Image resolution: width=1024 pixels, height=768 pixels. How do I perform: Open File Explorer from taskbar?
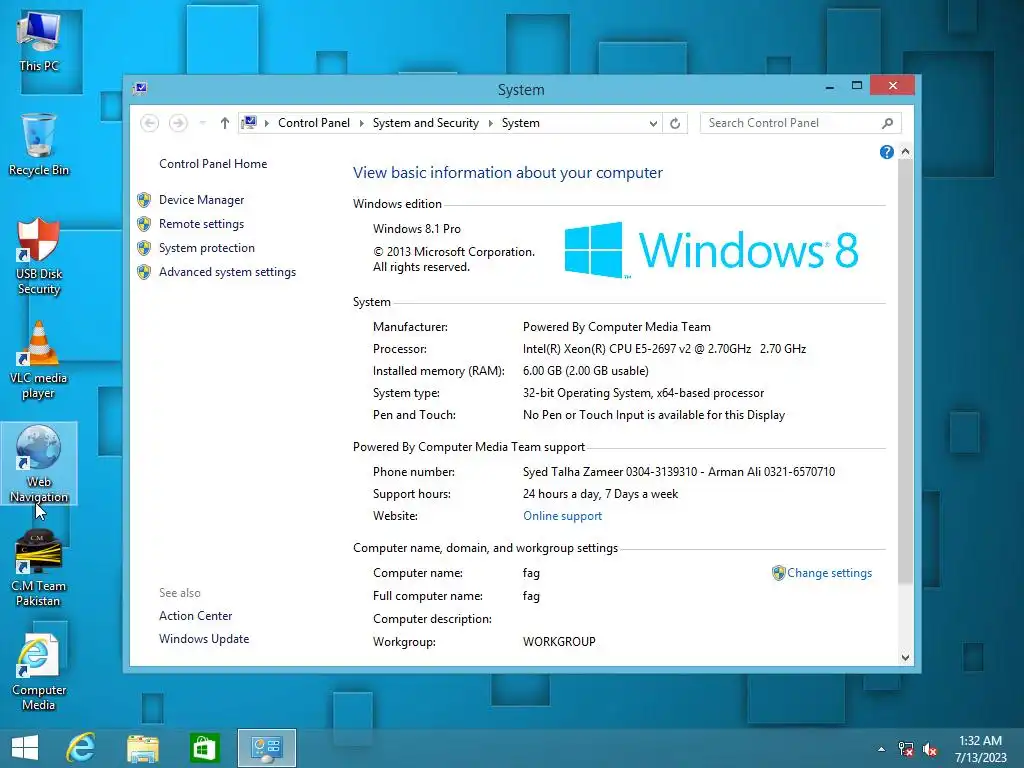(x=142, y=748)
